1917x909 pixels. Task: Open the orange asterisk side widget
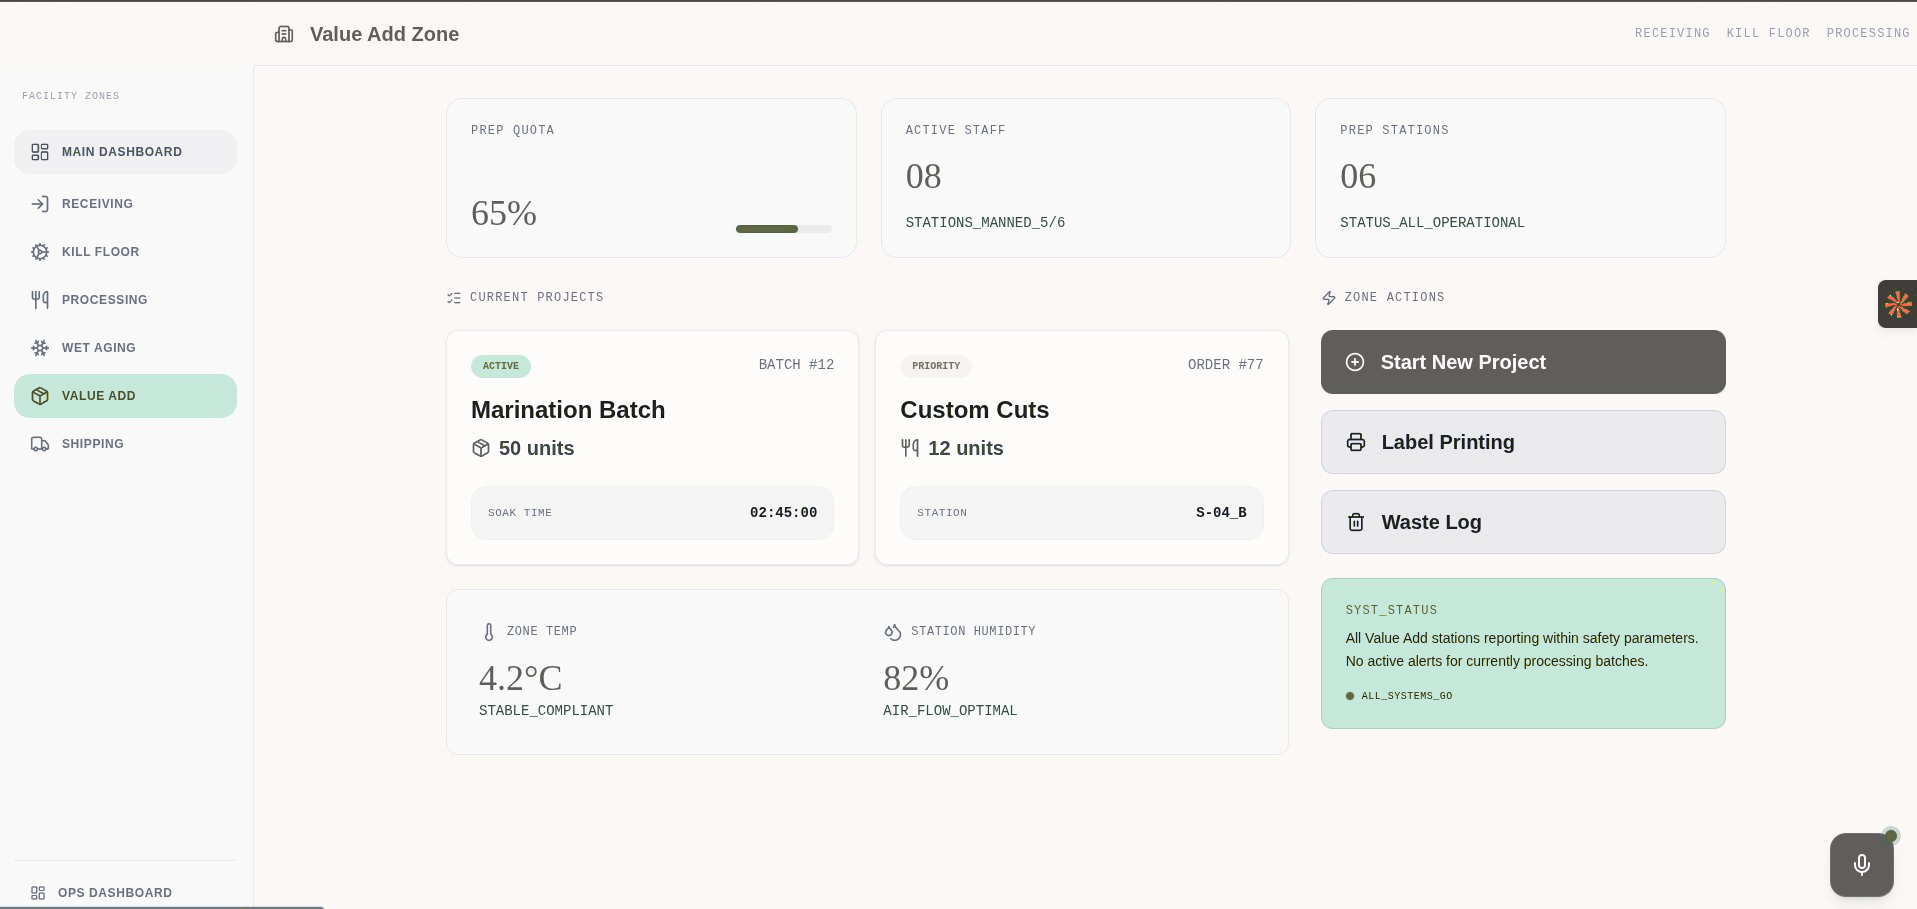pyautogui.click(x=1898, y=304)
